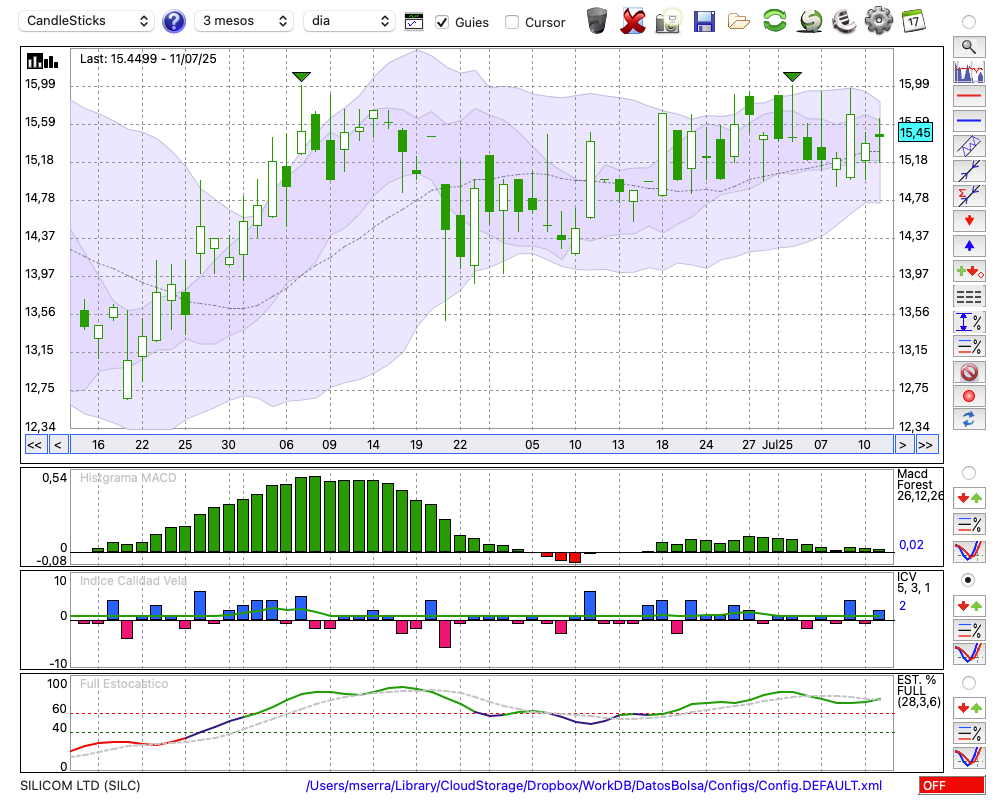
Task: Open a file with the folder icon
Action: 739,22
